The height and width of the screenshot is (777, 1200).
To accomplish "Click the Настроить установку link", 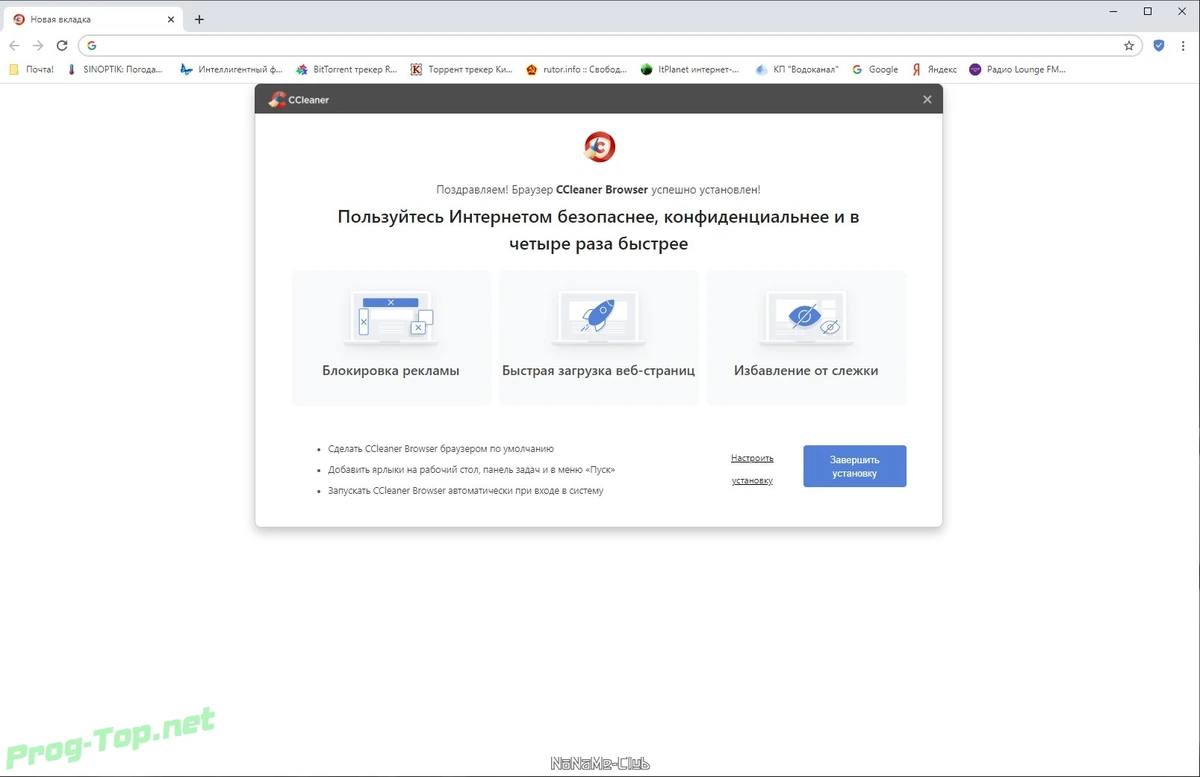I will click(752, 469).
